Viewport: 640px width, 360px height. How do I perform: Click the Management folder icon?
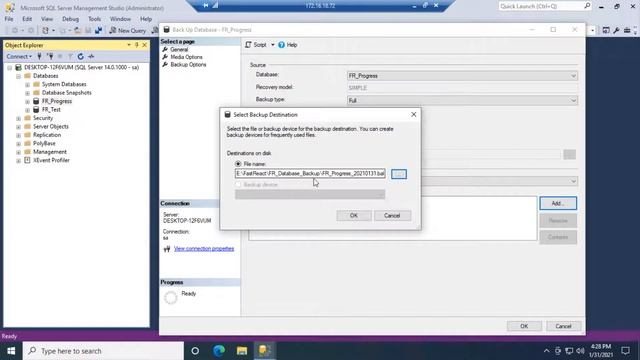tap(27, 152)
